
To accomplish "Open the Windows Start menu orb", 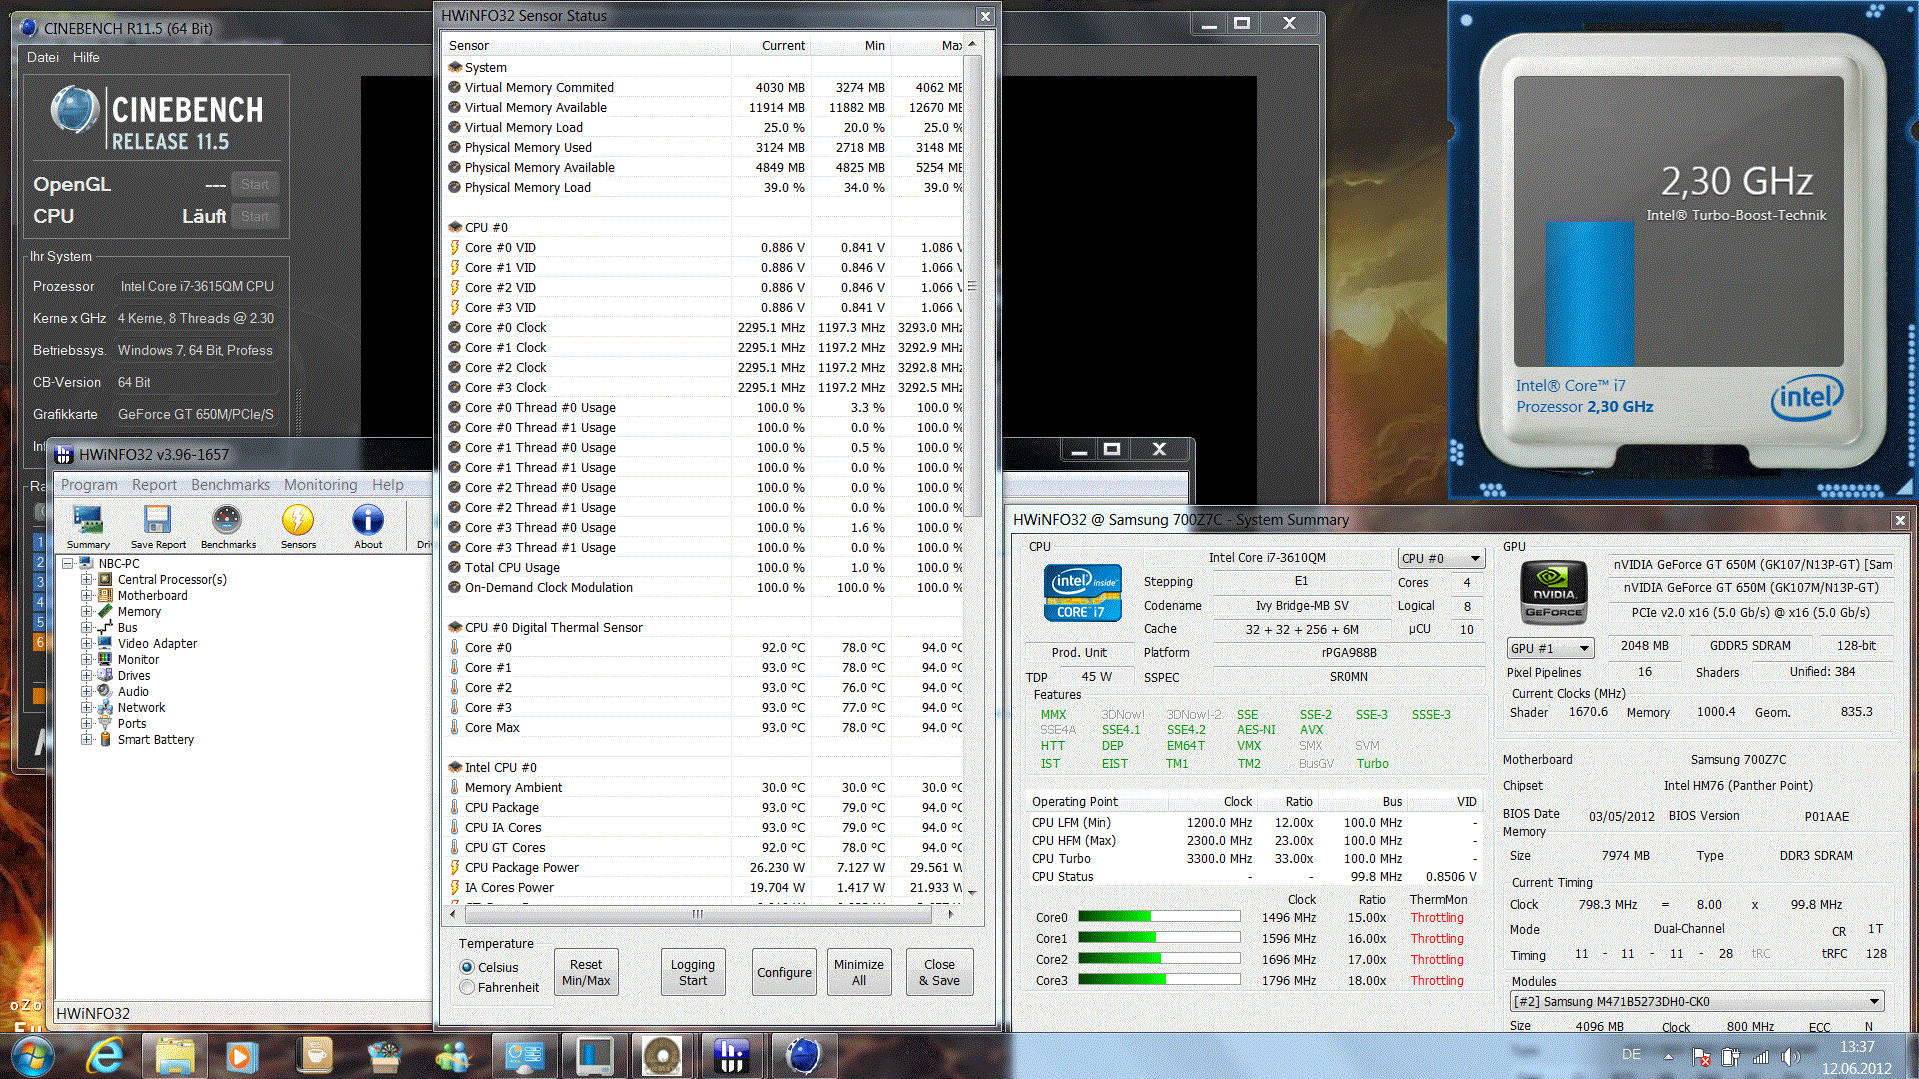I will (31, 1056).
